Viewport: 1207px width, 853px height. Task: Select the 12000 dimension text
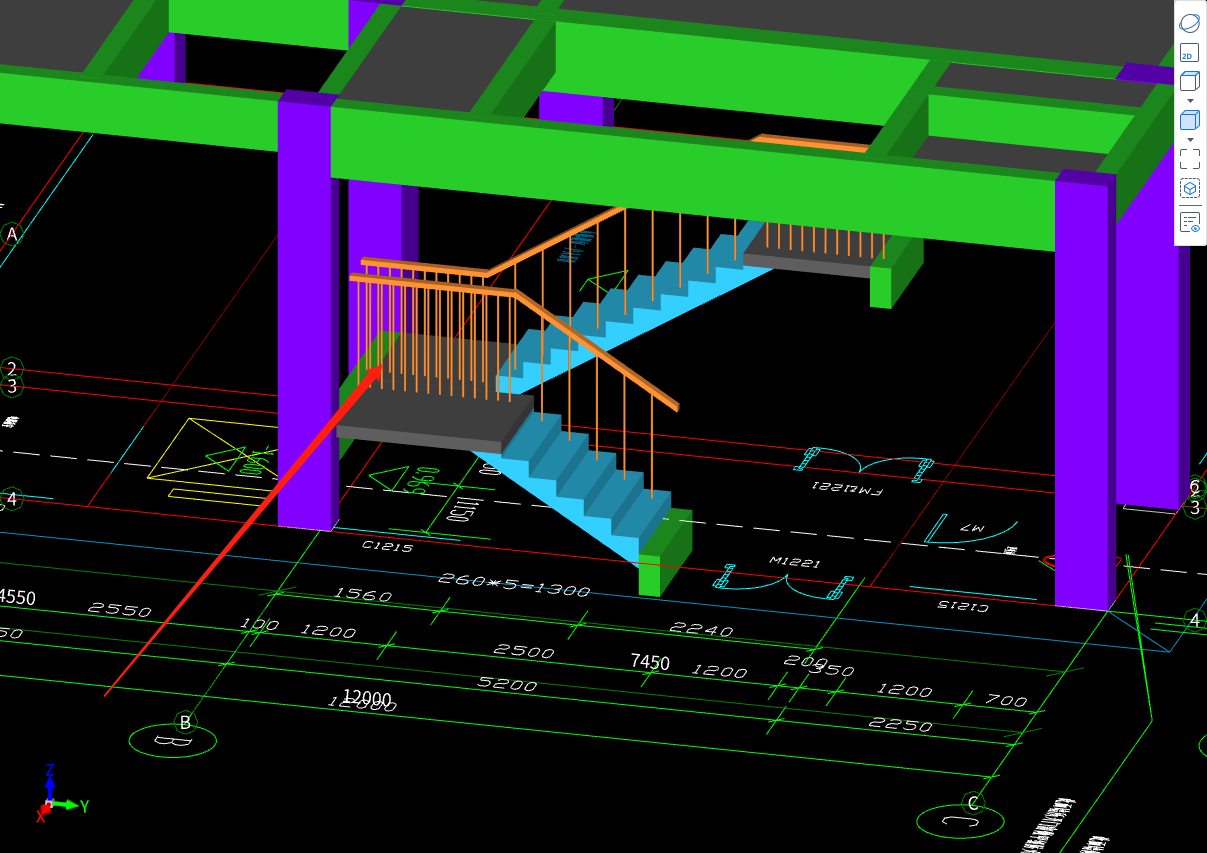point(367,698)
